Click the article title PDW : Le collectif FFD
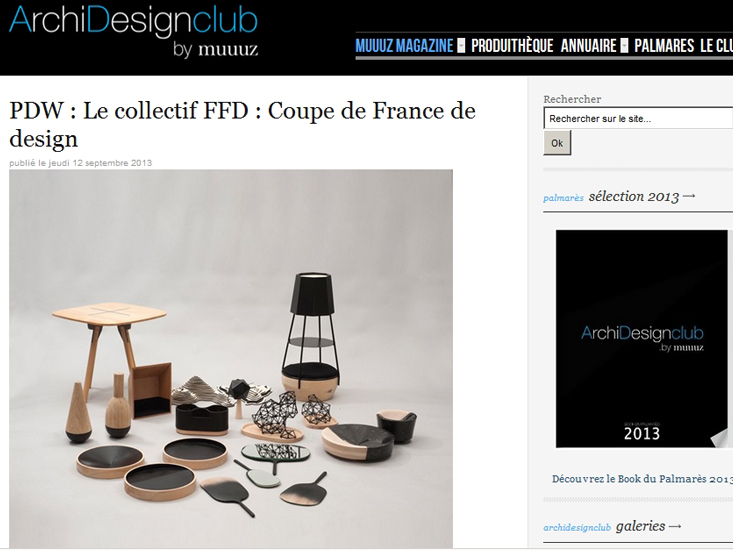 point(242,124)
